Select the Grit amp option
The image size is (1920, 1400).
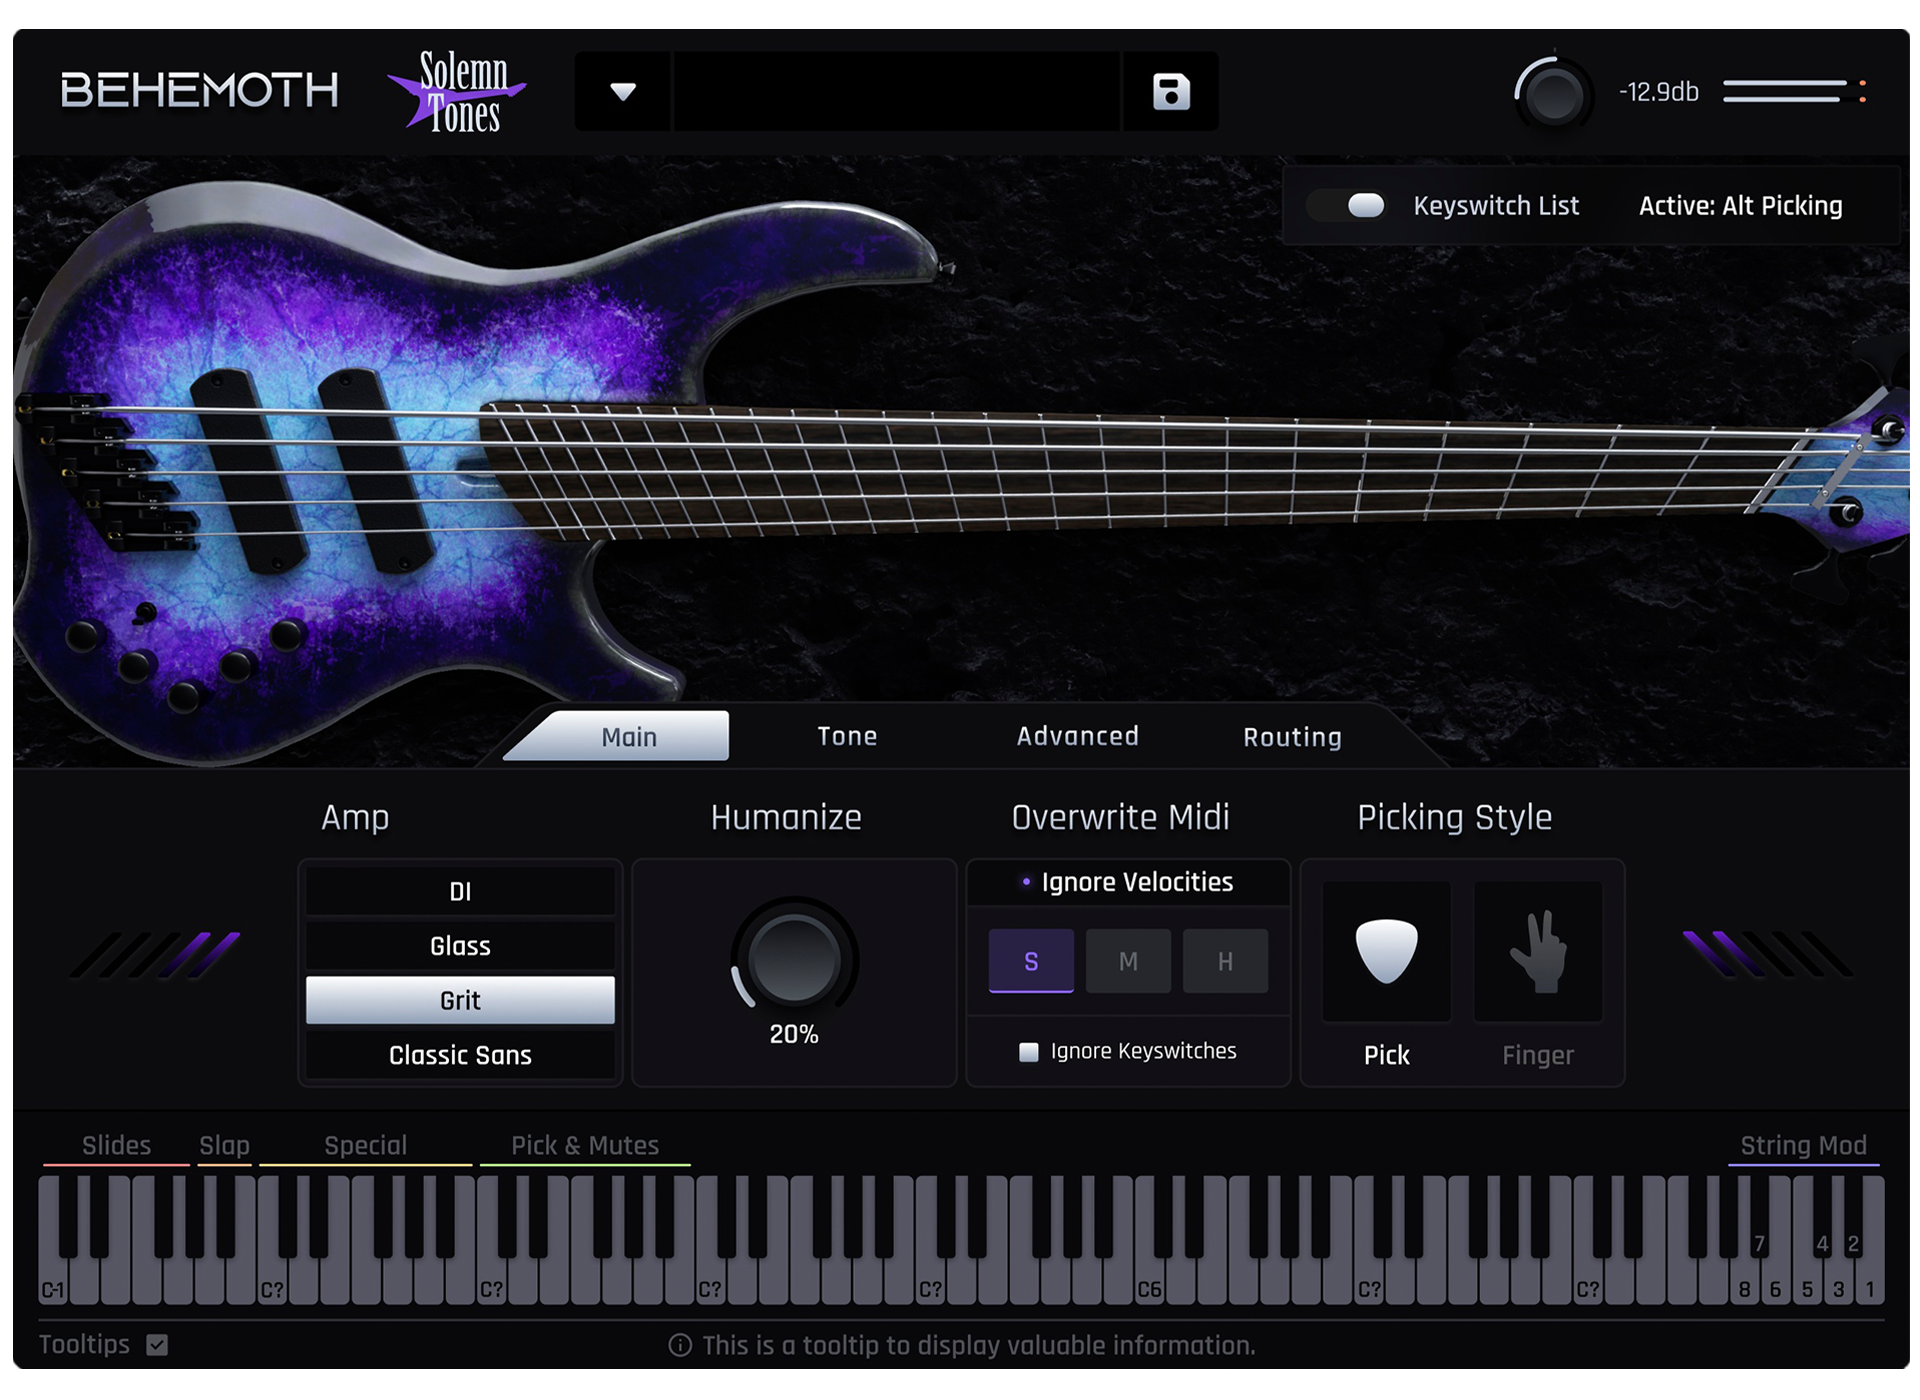point(460,1000)
